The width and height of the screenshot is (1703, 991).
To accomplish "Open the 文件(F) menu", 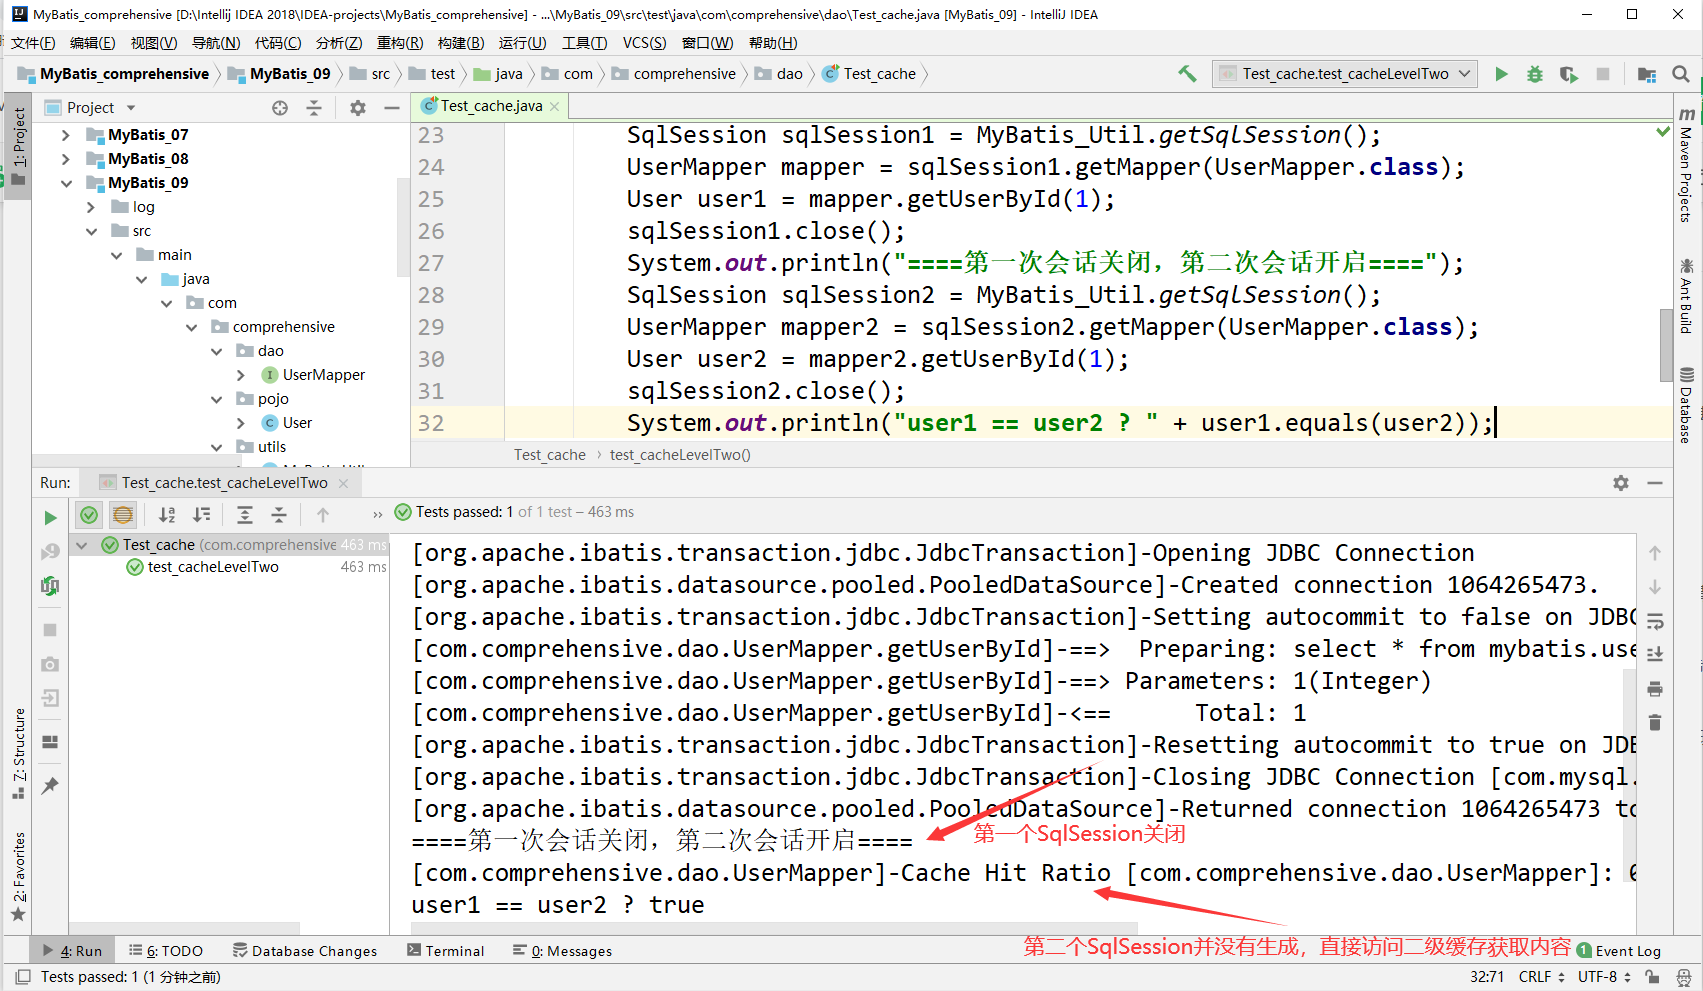I will pos(33,43).
